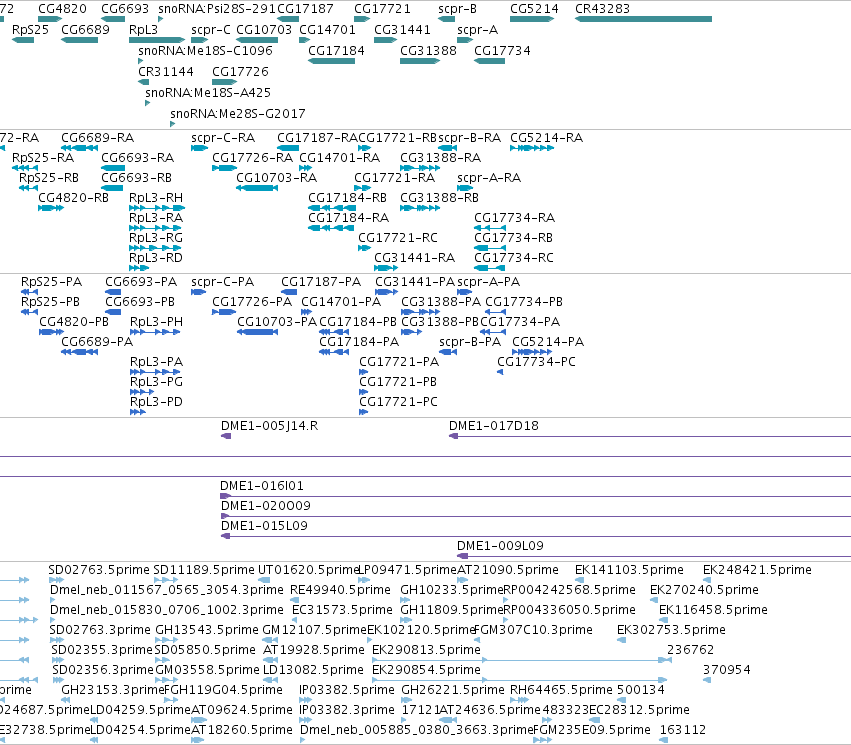Click the snoRNA:Me18S-A425 label

pyautogui.click(x=208, y=92)
